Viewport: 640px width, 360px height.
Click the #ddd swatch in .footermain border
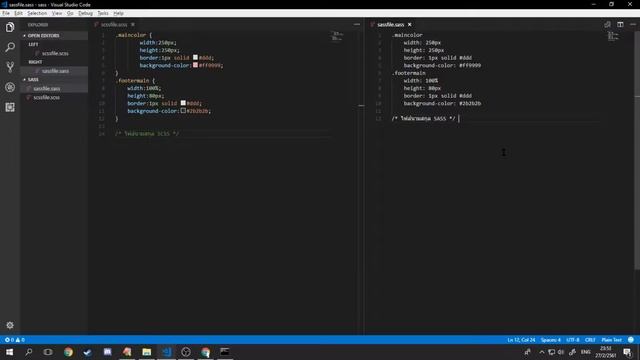[x=183, y=103]
